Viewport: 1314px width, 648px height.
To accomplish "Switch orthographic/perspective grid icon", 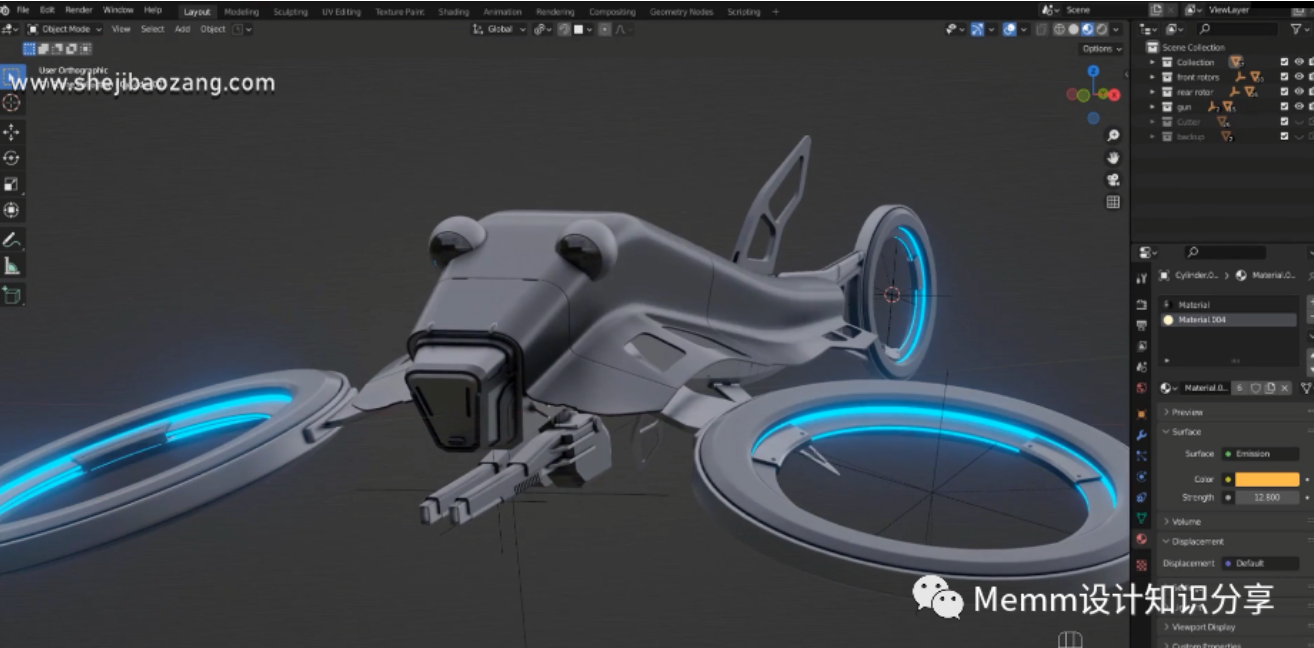I will [x=1113, y=202].
